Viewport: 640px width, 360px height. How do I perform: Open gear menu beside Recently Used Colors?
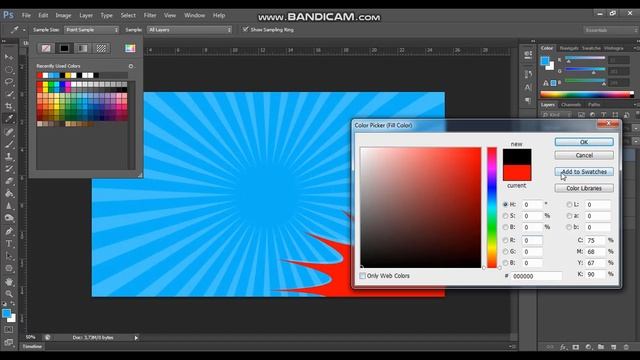tap(131, 66)
